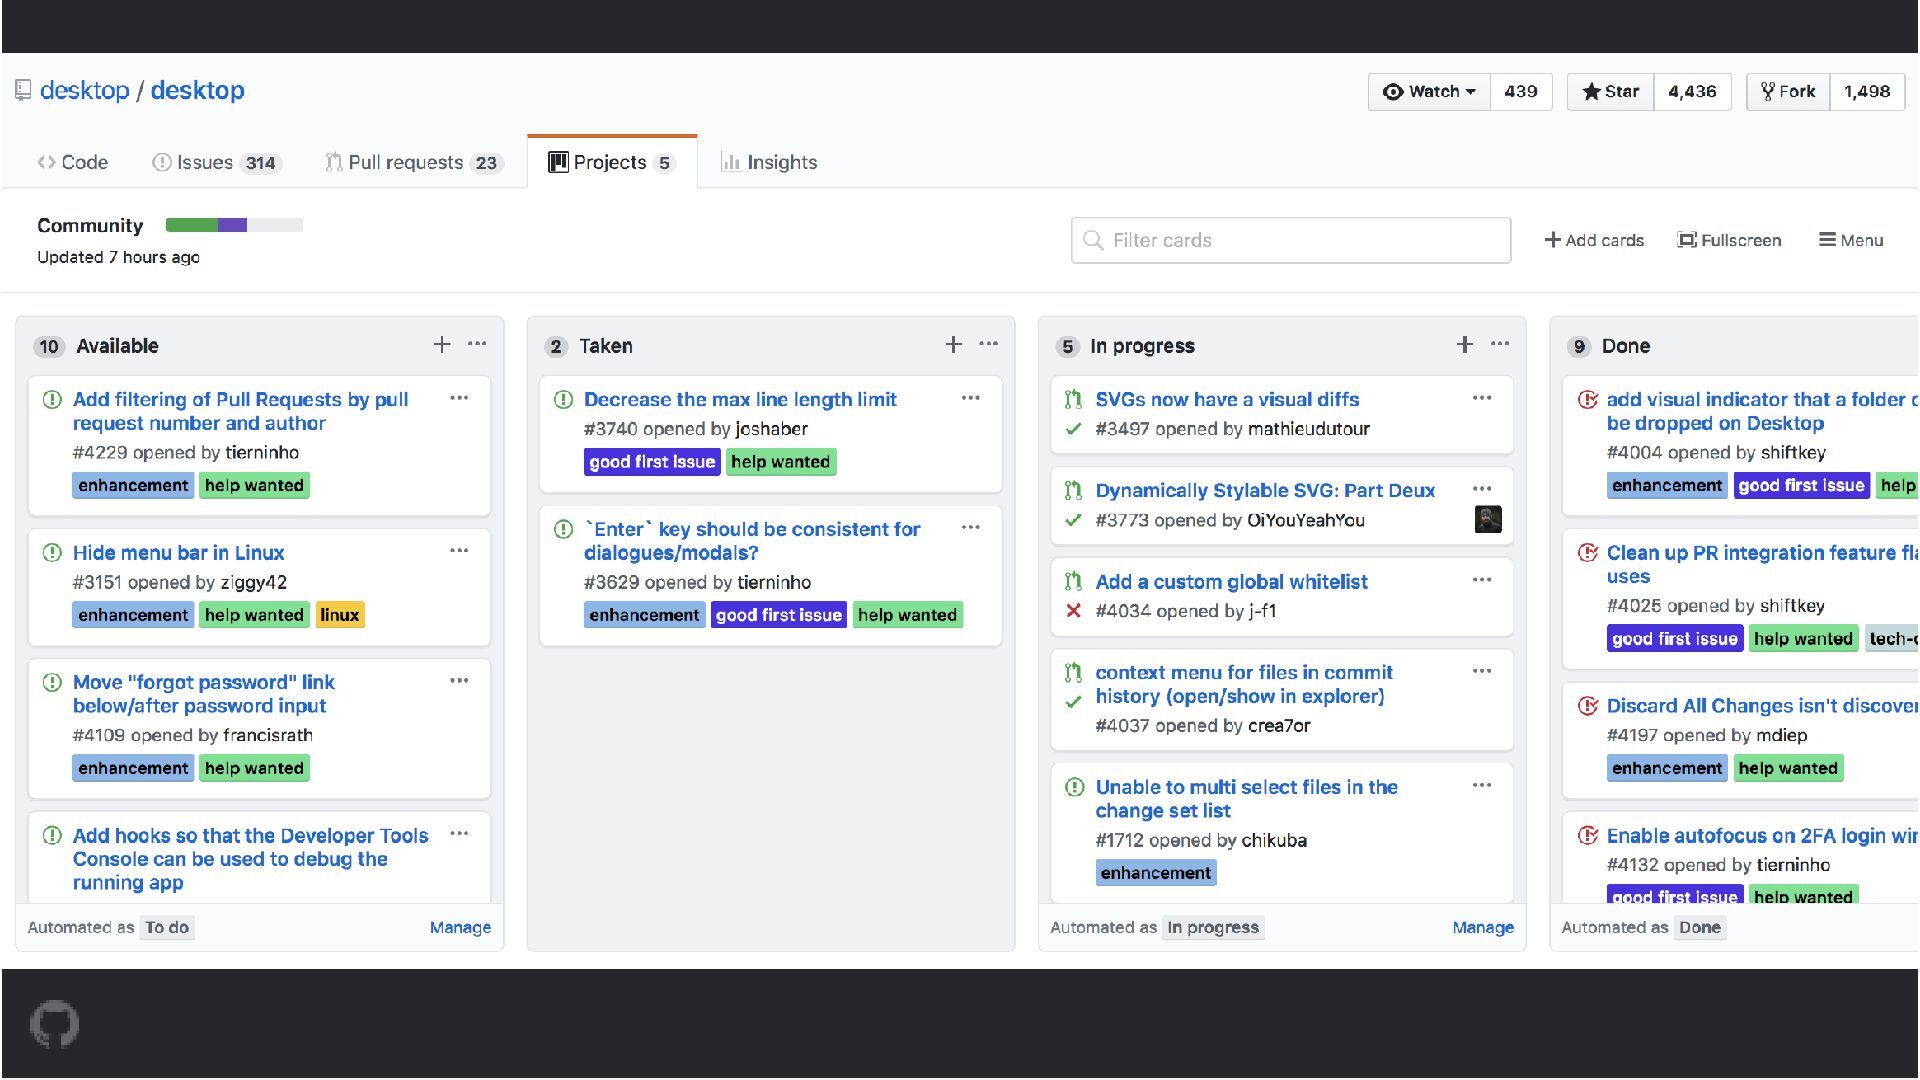Screen dimensions: 1920x1080
Task: Click the plus icon in Available column
Action: click(441, 345)
